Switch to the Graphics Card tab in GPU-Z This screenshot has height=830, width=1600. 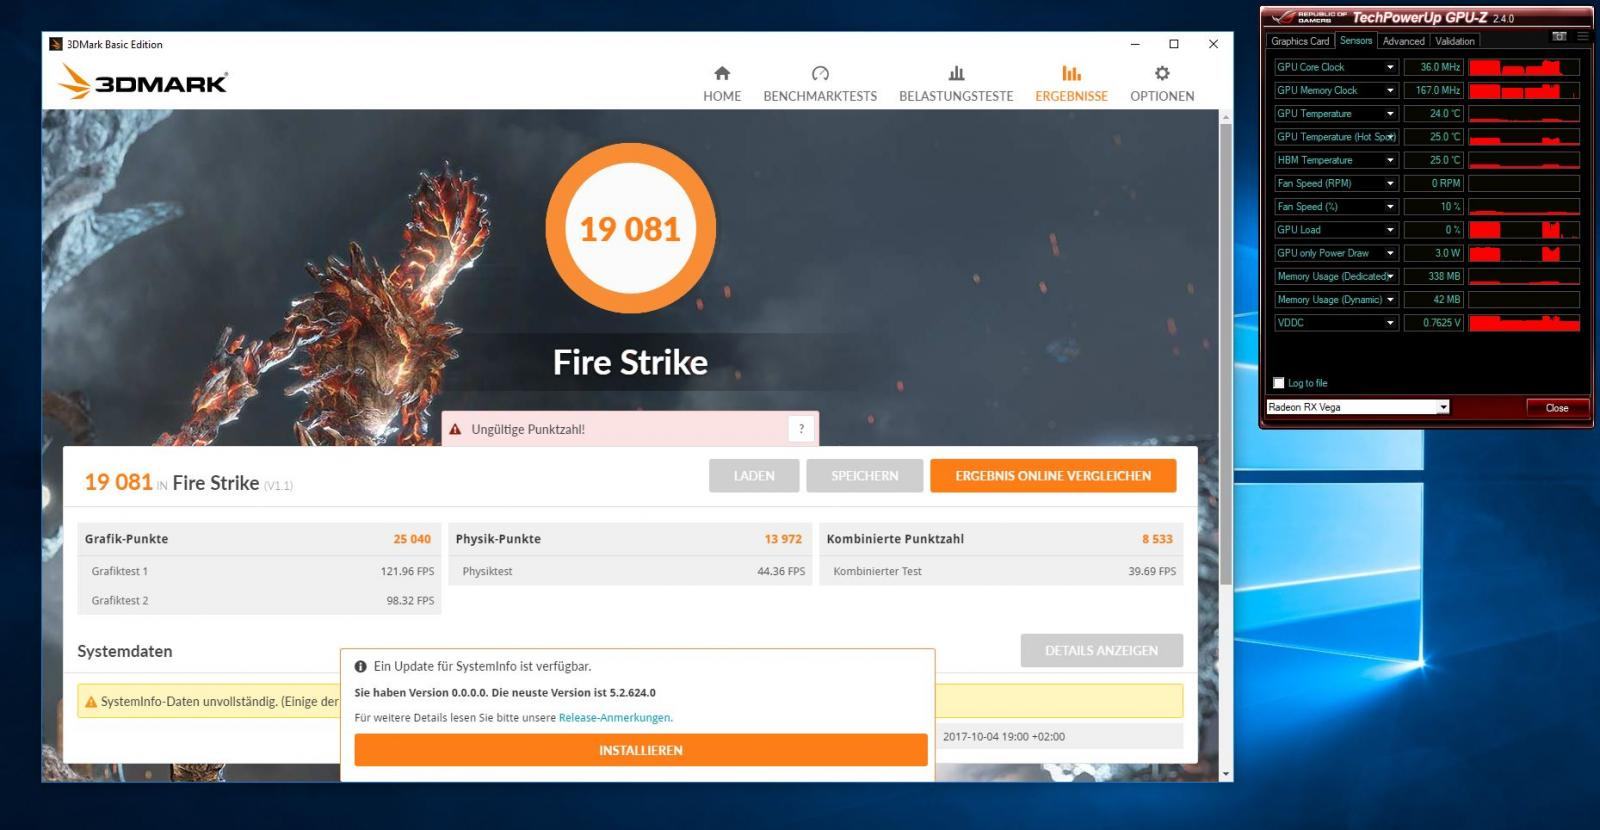[1300, 41]
